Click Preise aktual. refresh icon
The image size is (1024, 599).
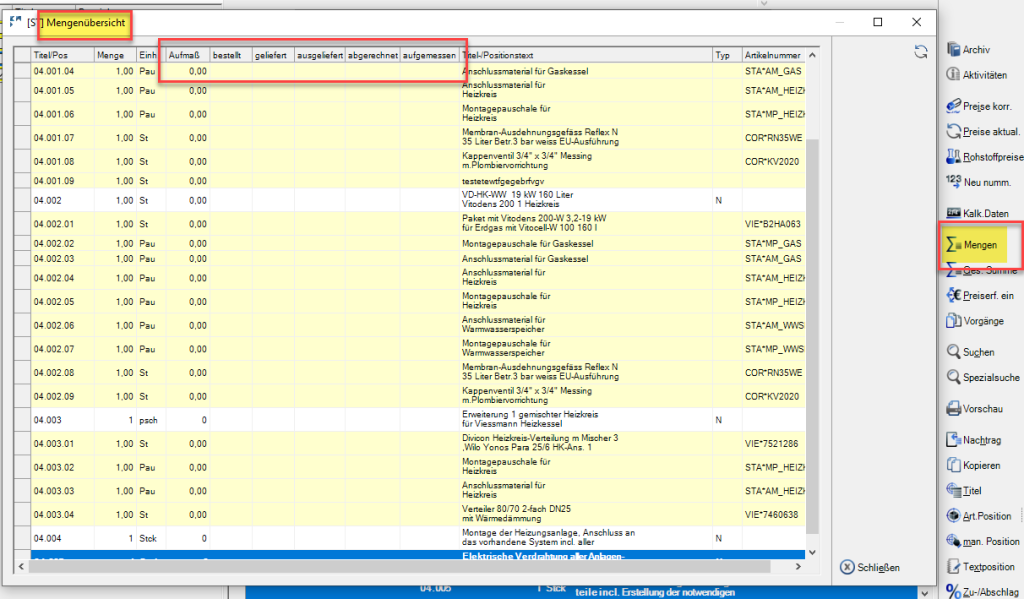point(954,132)
